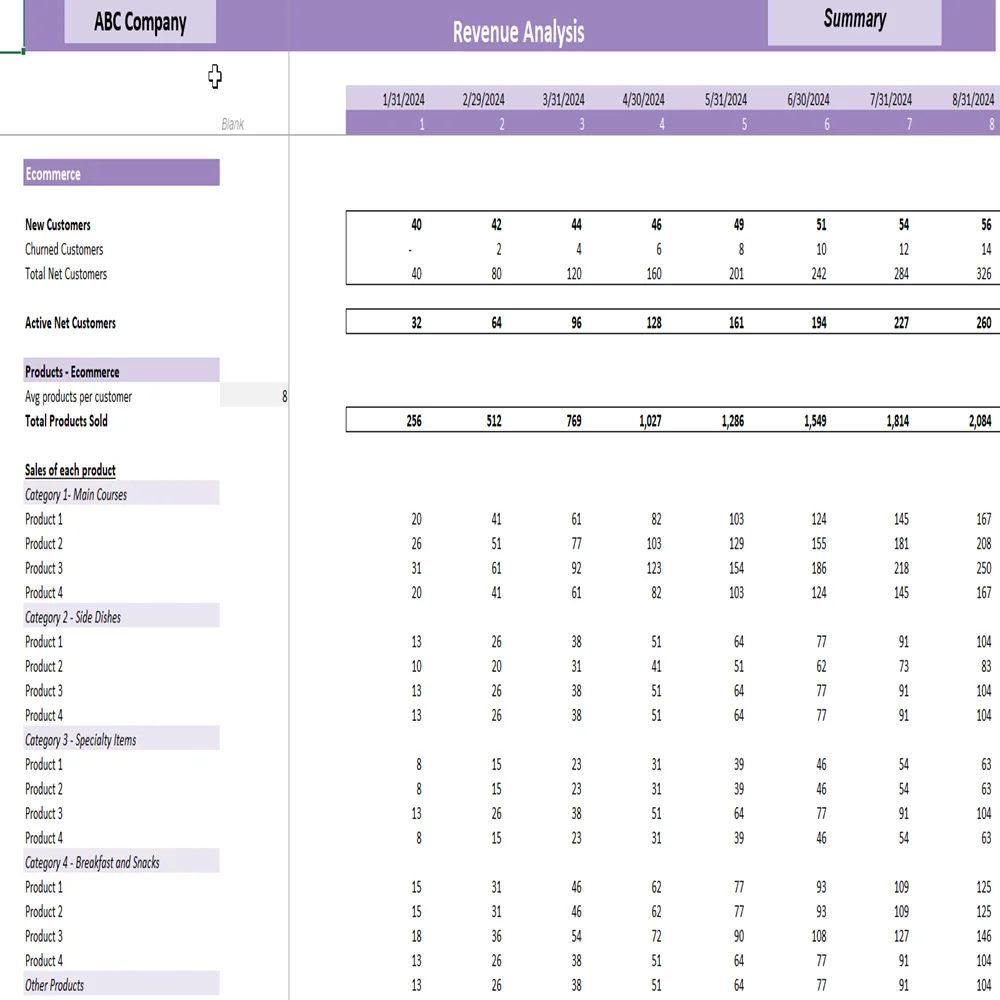
Task: Click the Products - Ecommerce header
Action: tap(121, 371)
